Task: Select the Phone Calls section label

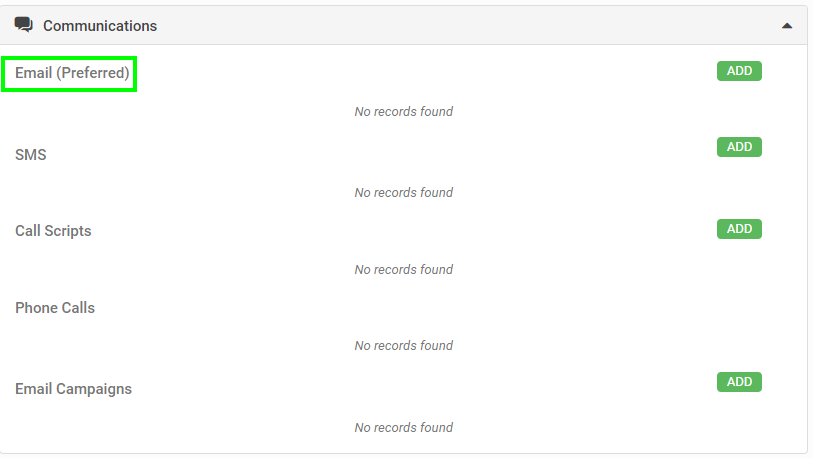Action: [55, 308]
